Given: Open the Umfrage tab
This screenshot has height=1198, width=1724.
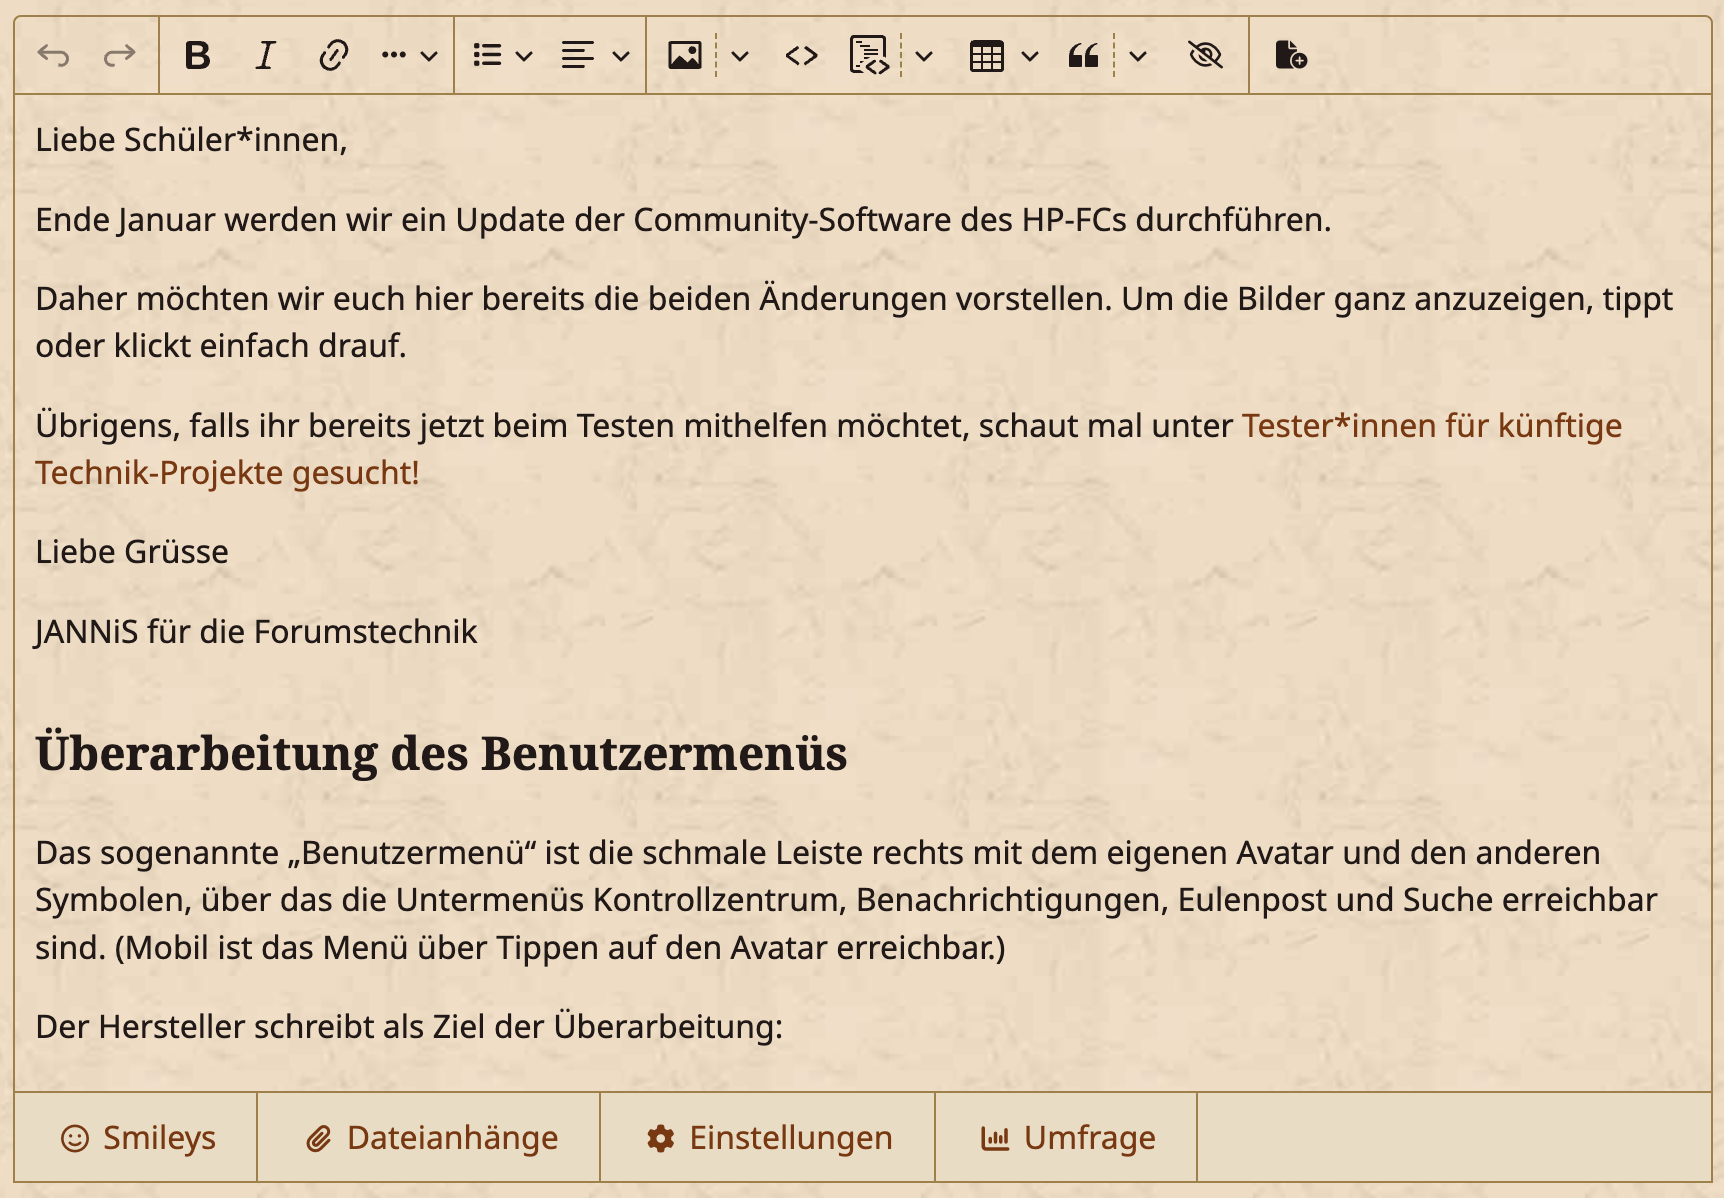Looking at the screenshot, I should pos(1067,1138).
